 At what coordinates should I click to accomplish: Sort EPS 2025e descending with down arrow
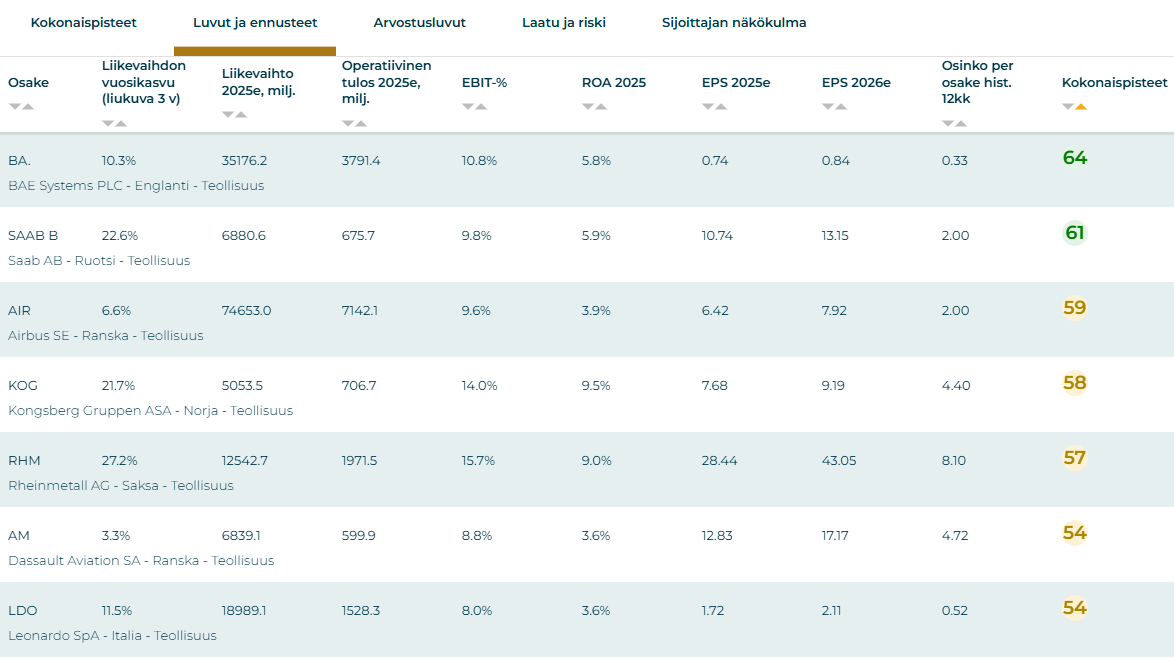pos(707,107)
